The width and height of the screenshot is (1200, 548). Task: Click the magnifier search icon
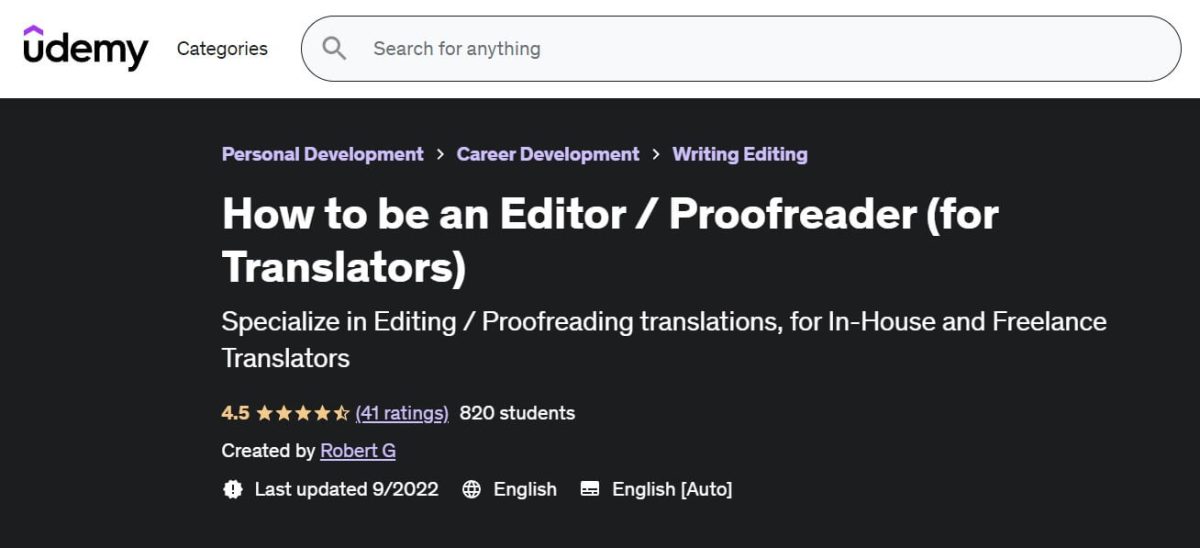[x=335, y=48]
